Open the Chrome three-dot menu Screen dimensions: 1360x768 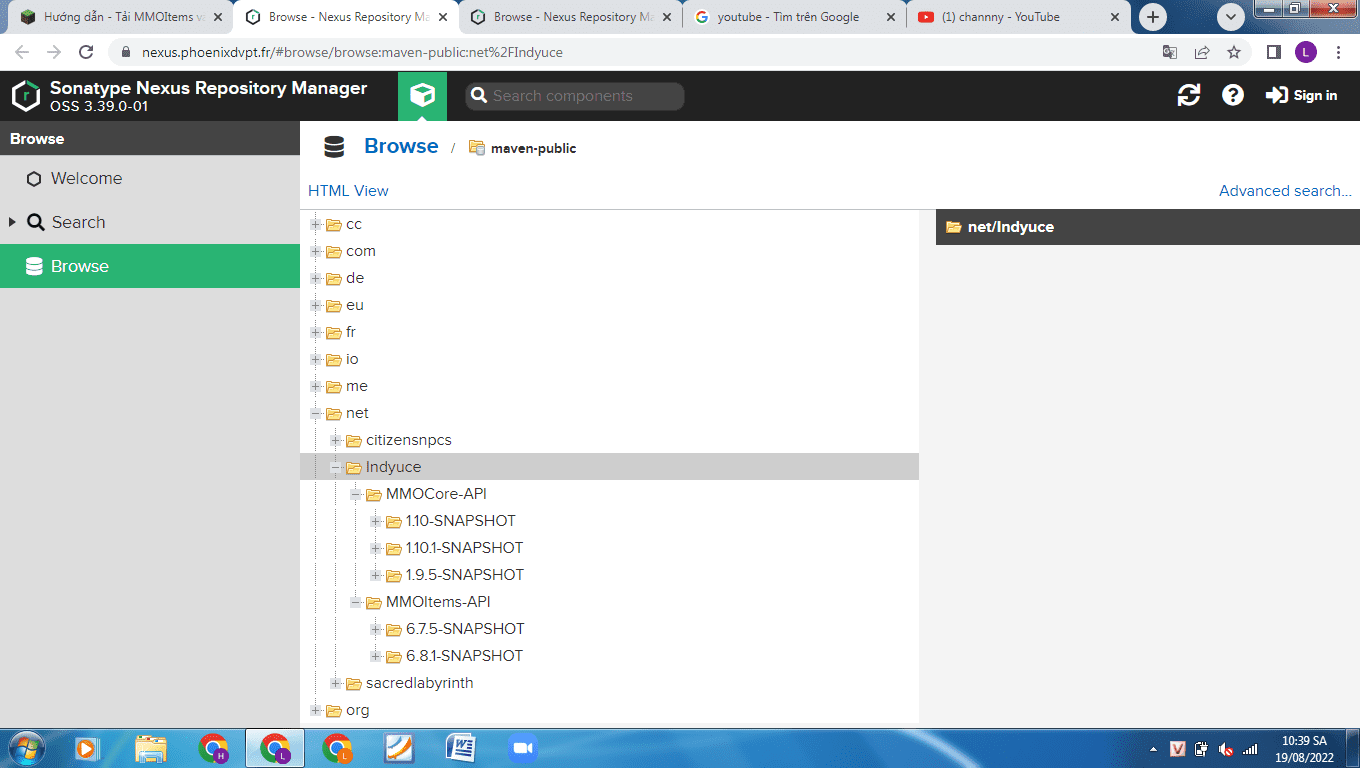coord(1338,52)
